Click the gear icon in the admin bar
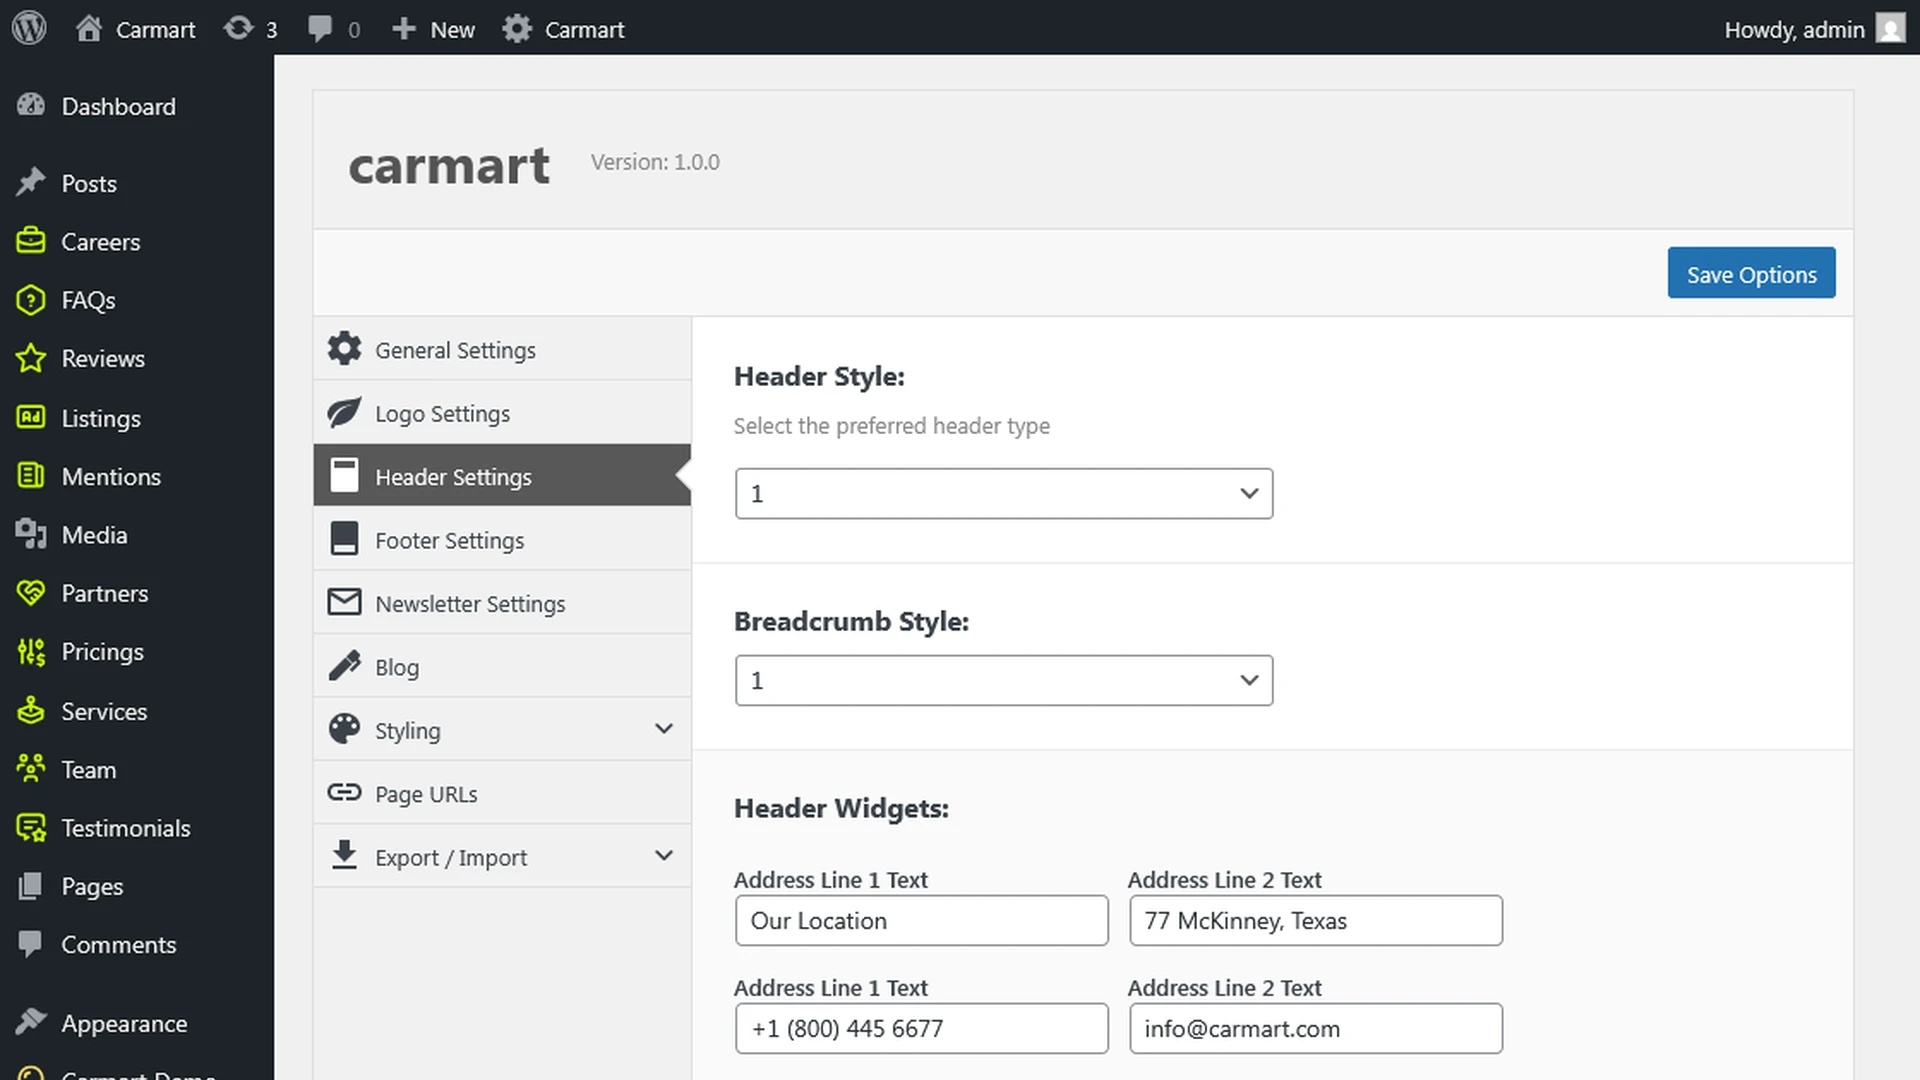 517,29
